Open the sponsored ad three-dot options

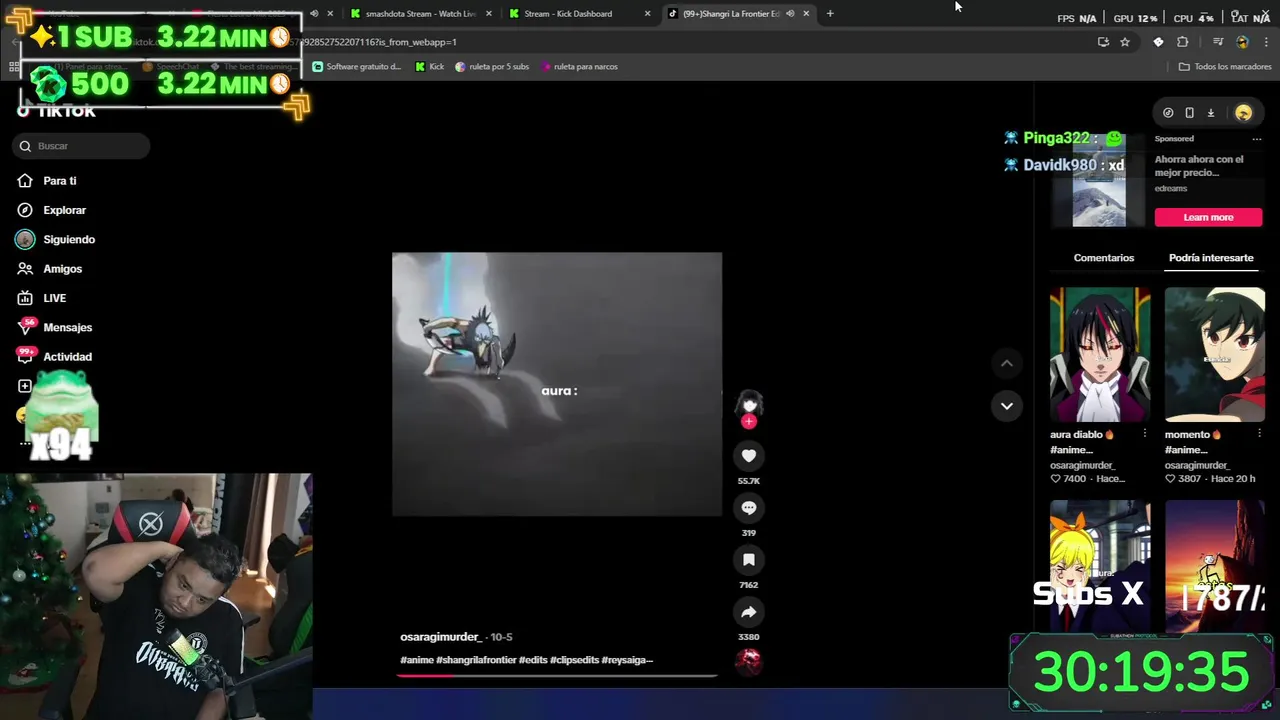1257,139
